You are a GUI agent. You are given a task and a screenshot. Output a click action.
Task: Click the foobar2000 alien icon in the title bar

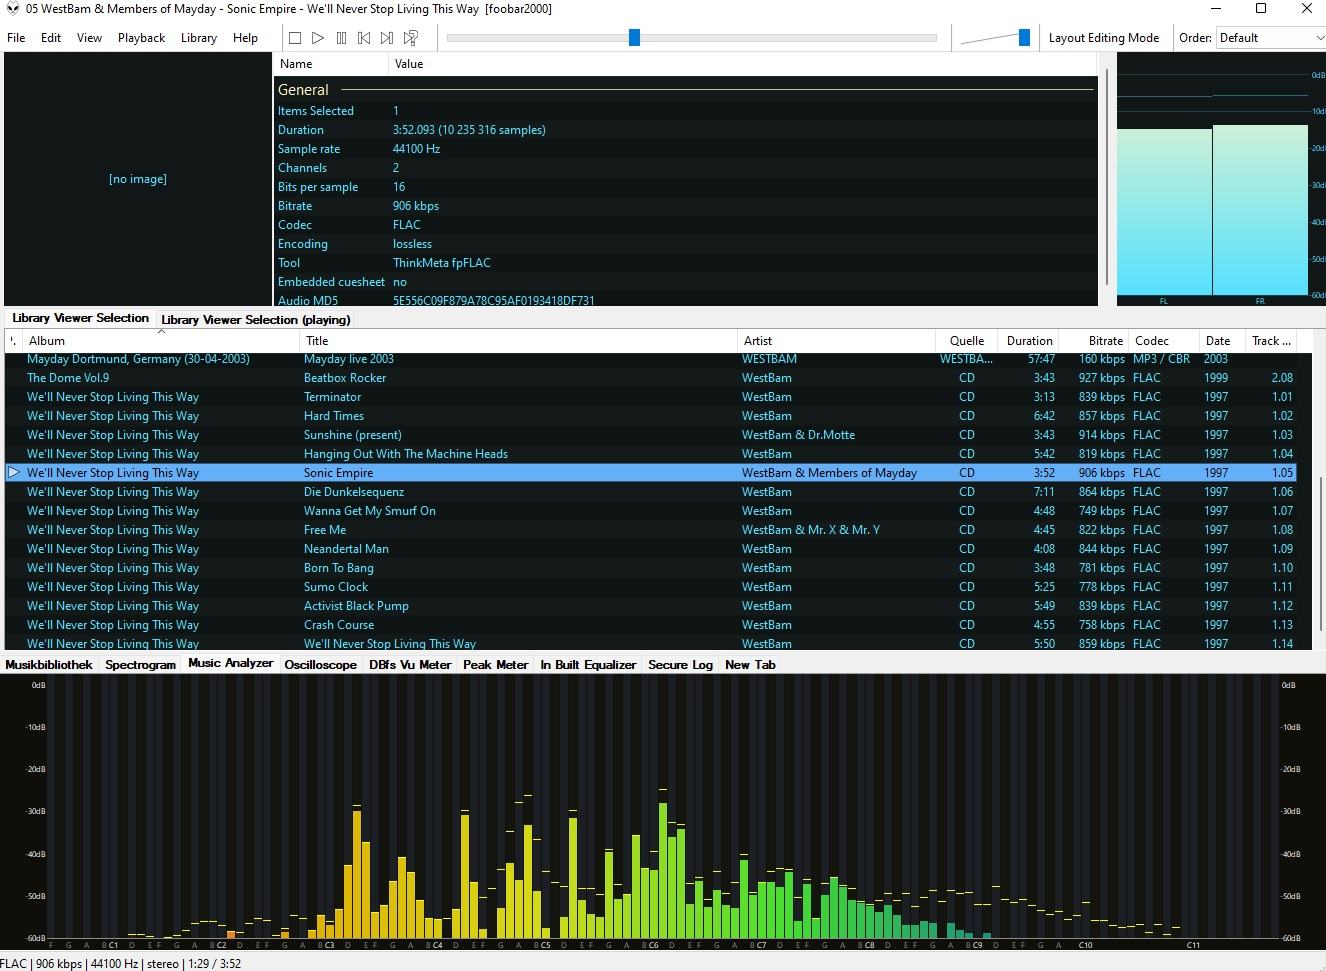(12, 9)
